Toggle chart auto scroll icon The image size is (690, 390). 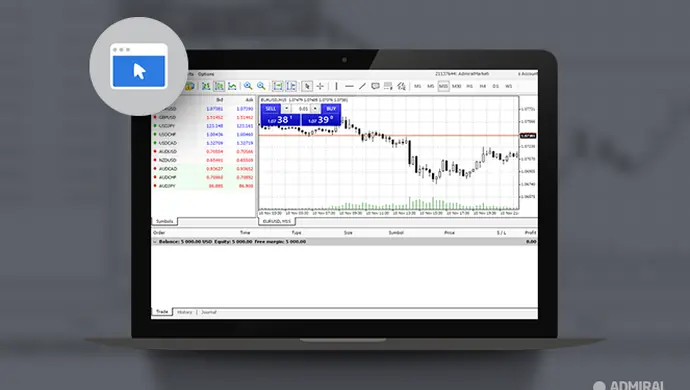coord(278,86)
